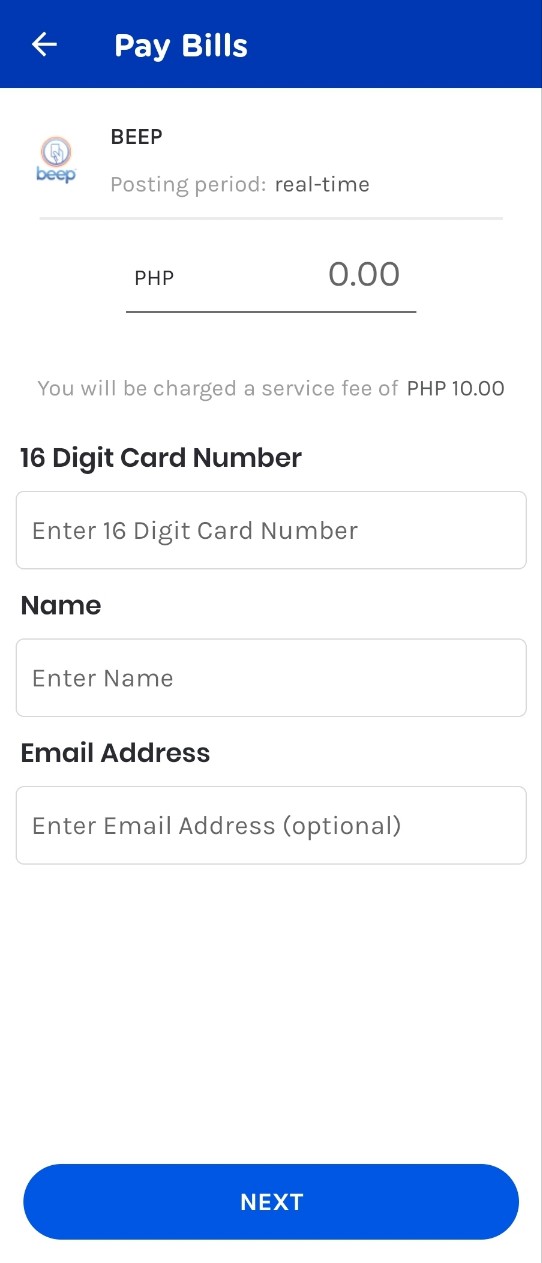Tap the beep biller logo

click(x=56, y=160)
